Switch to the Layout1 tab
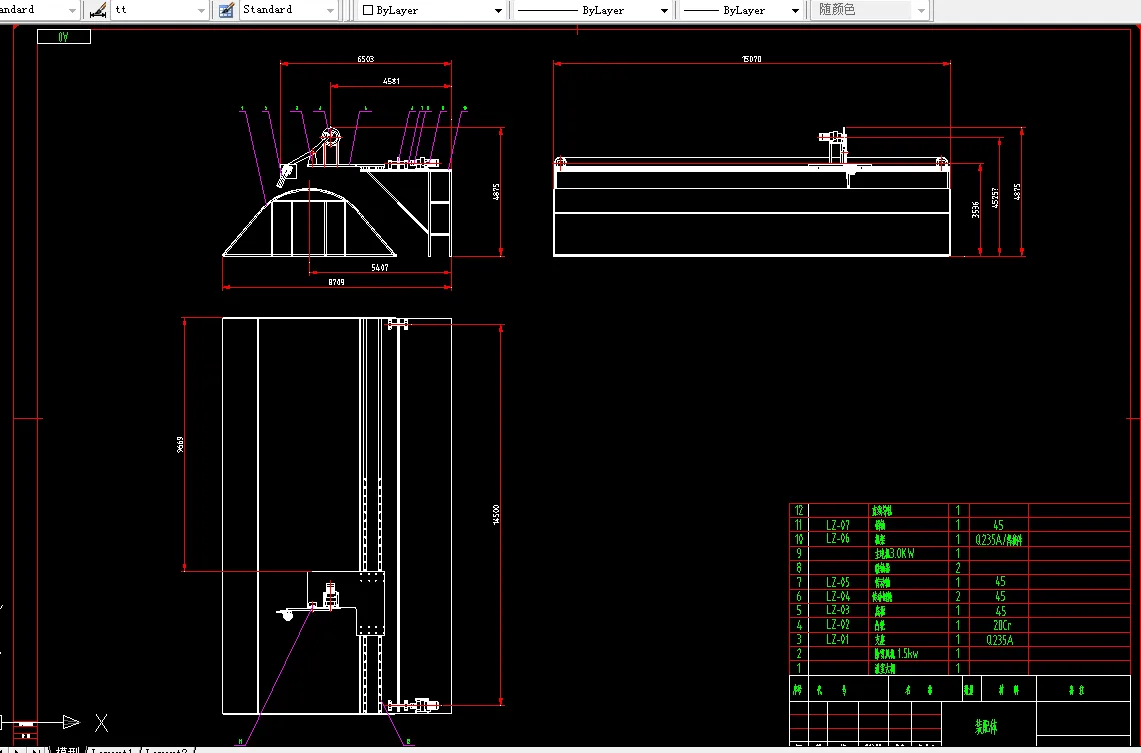 click(113, 750)
